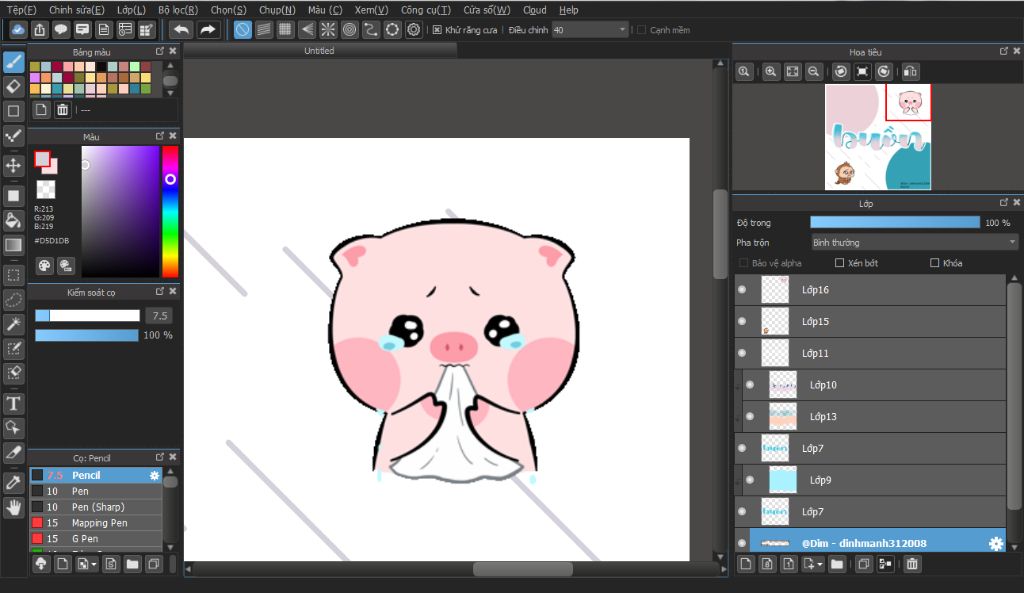Duplicate the selected layer
The image size is (1024, 593).
point(863,564)
